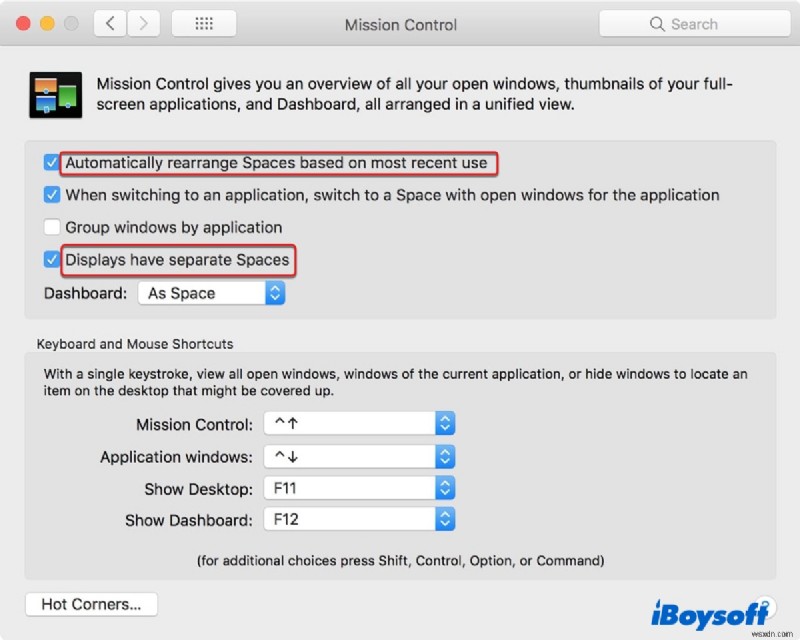This screenshot has width=800, height=640.
Task: Click the Show Desktop: label
Action: click(198, 489)
